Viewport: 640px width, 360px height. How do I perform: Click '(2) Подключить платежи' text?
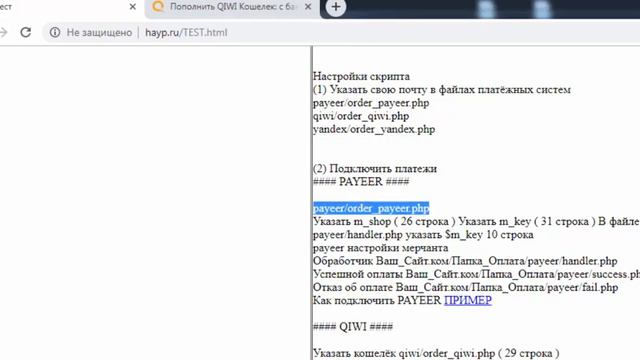click(x=375, y=169)
